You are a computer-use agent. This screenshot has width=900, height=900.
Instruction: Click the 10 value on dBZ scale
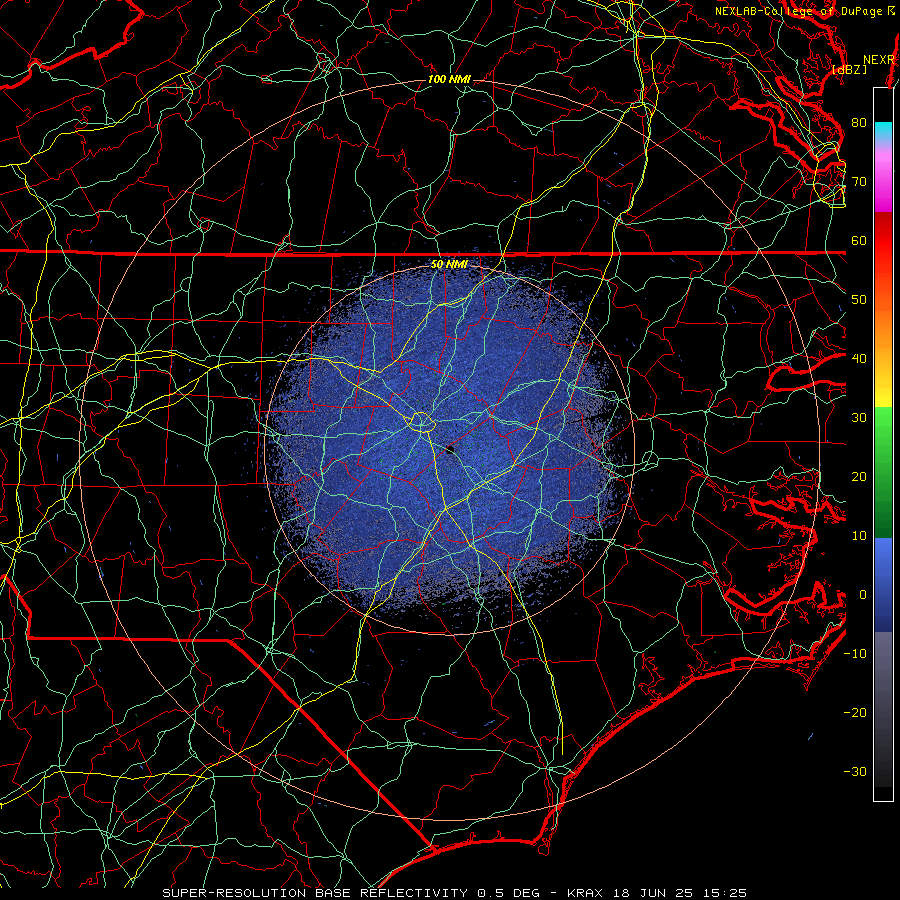point(859,536)
